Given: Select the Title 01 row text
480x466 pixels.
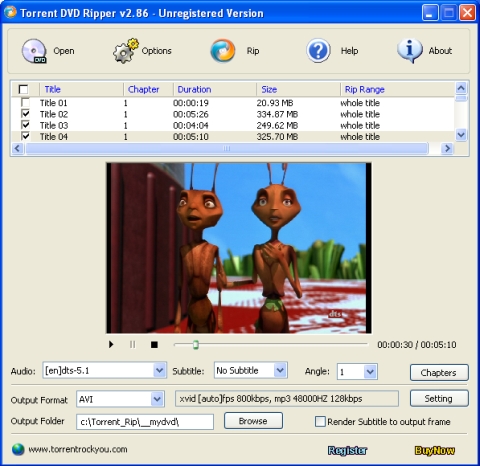Looking at the screenshot, I should (x=53, y=103).
